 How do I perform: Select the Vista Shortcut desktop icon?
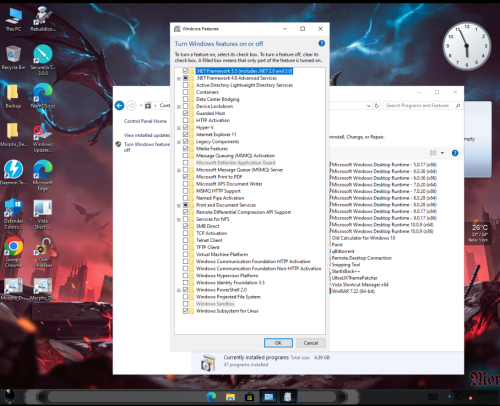pyautogui.click(x=43, y=214)
